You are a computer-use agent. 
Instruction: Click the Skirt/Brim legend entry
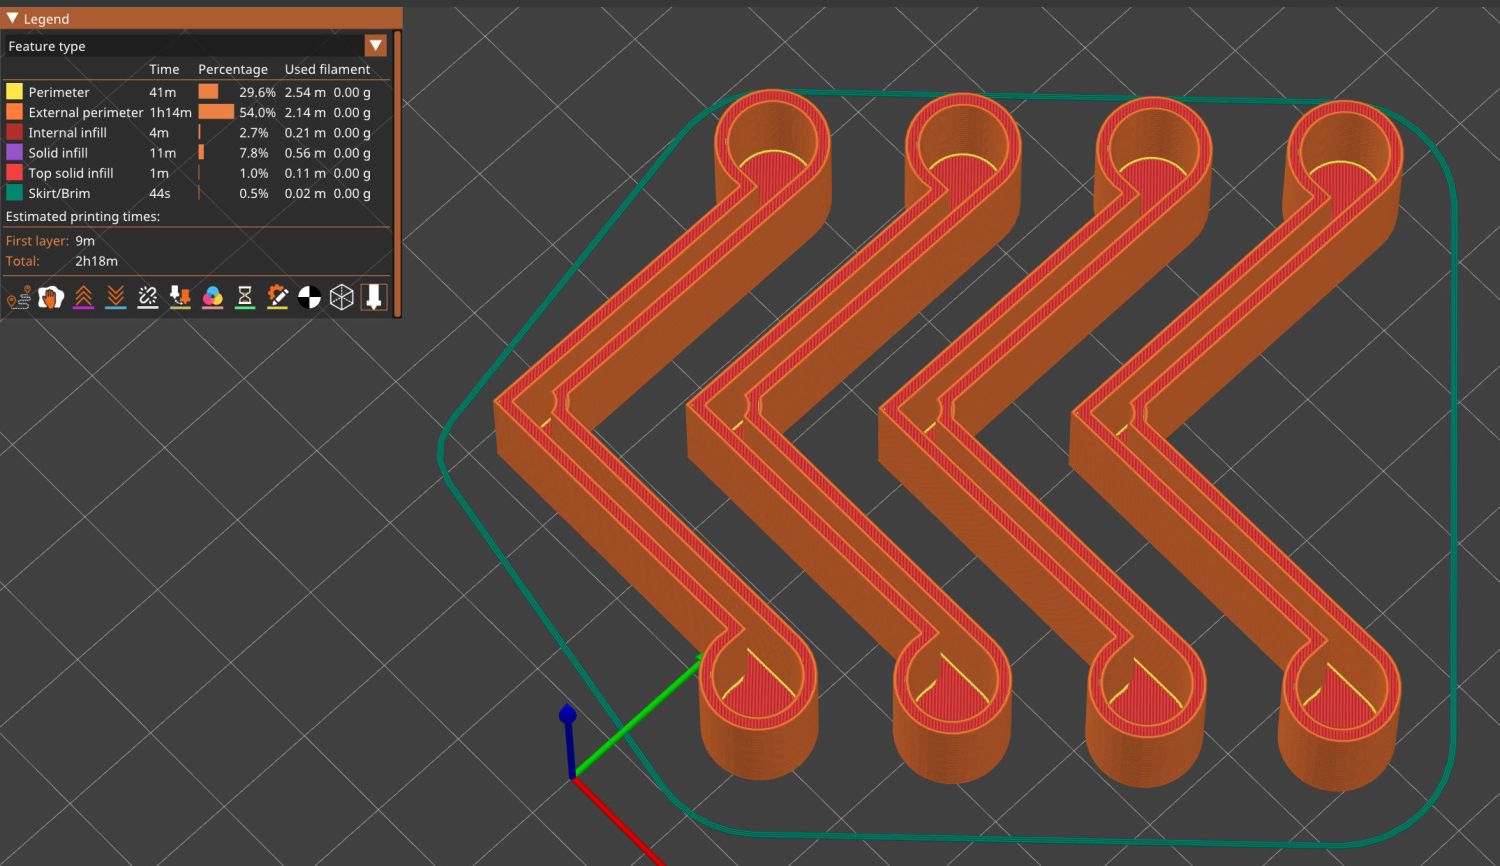click(x=59, y=193)
